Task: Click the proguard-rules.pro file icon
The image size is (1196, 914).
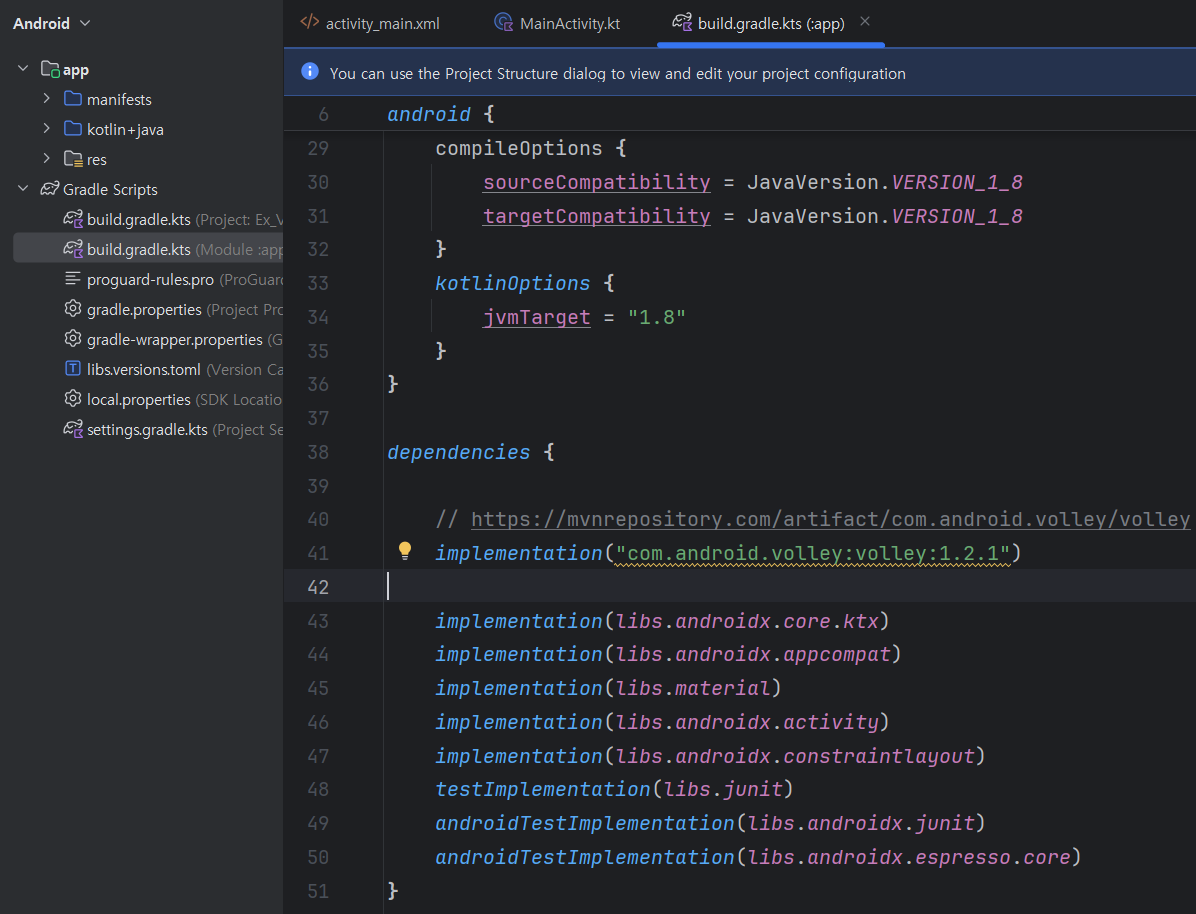Action: click(x=73, y=279)
